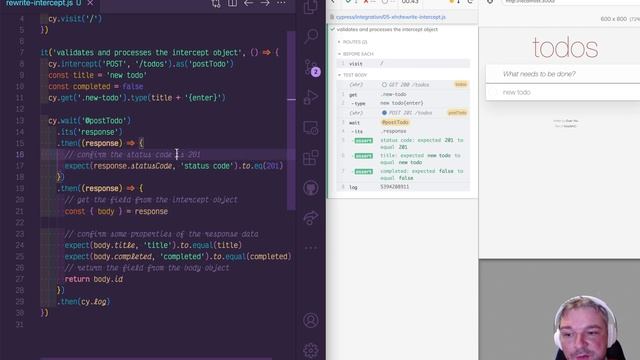This screenshot has height=360, width=640.
Task: Click the 'const { body } = response' line
Action: click(x=116, y=211)
